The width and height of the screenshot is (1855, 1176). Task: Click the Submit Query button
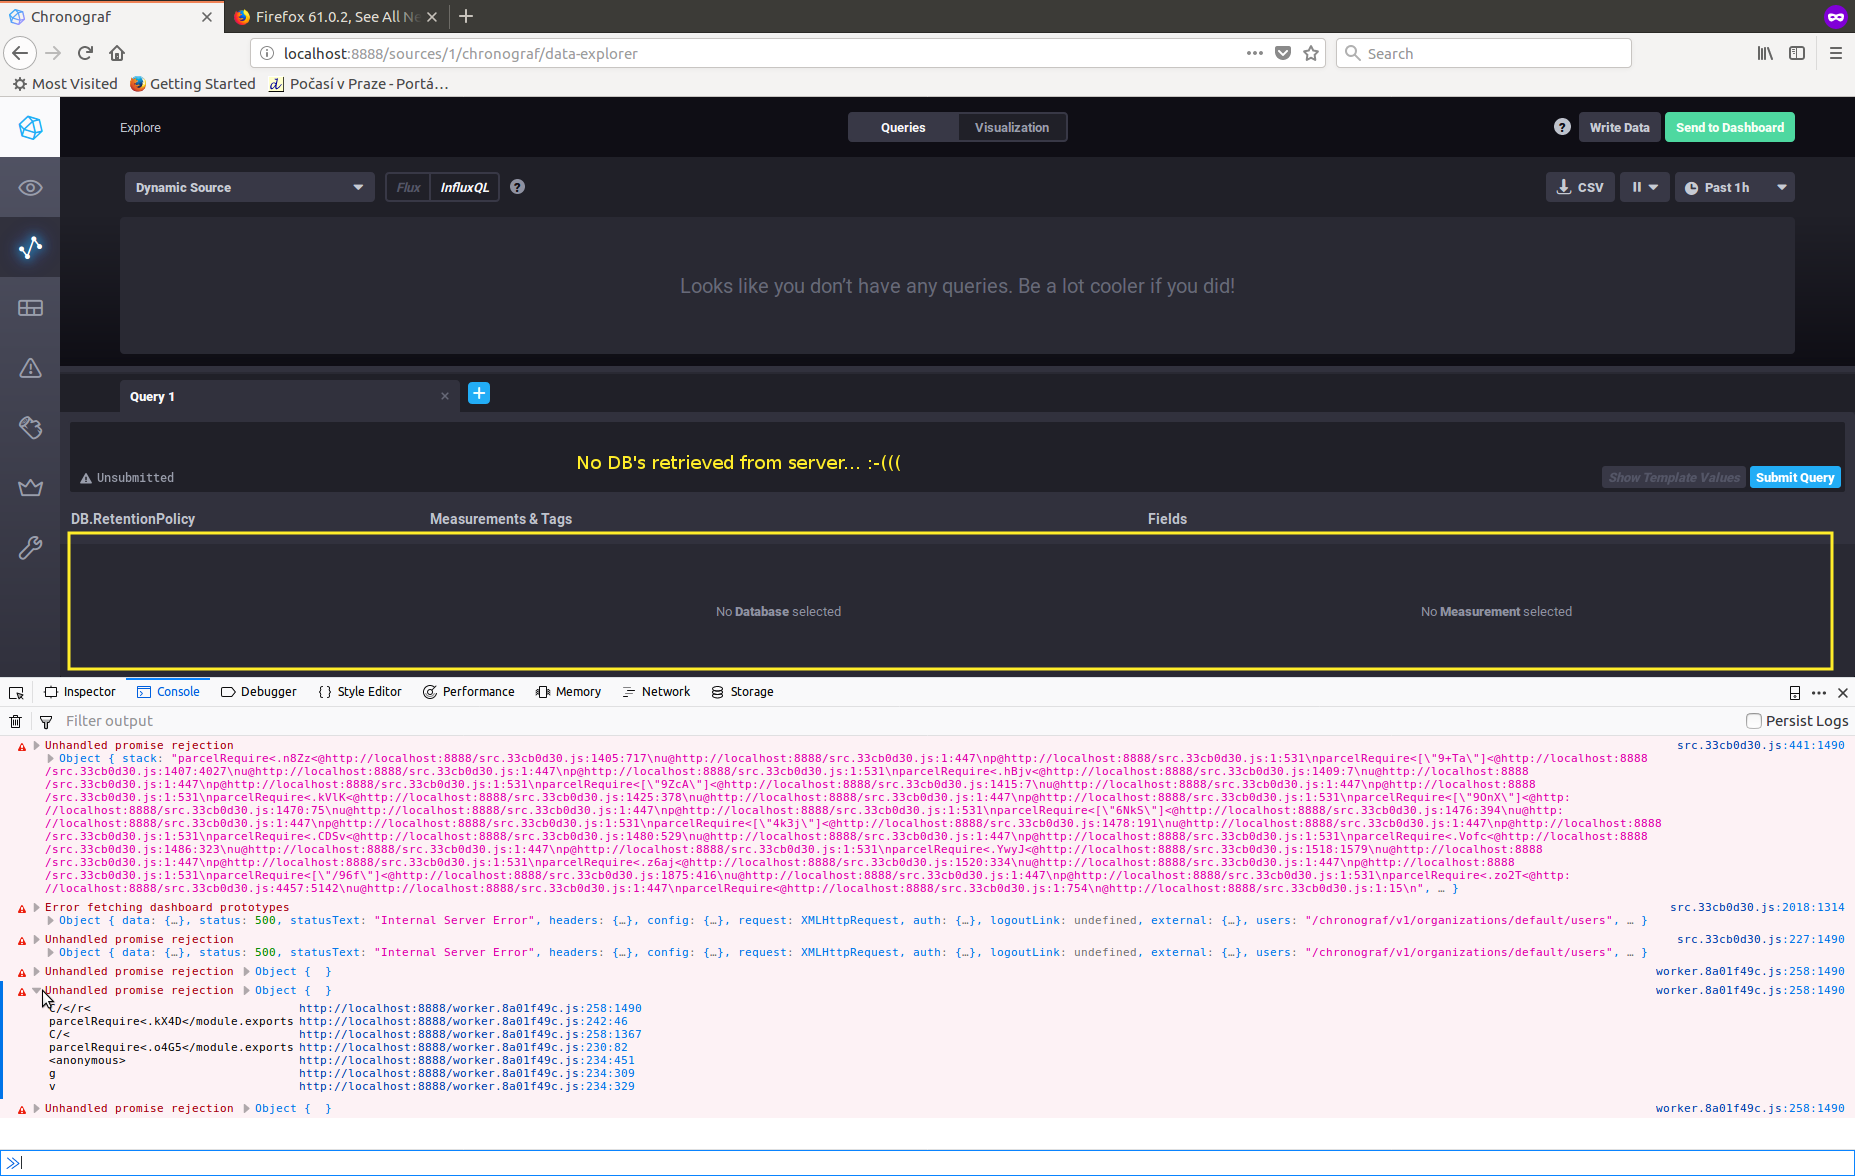1794,477
